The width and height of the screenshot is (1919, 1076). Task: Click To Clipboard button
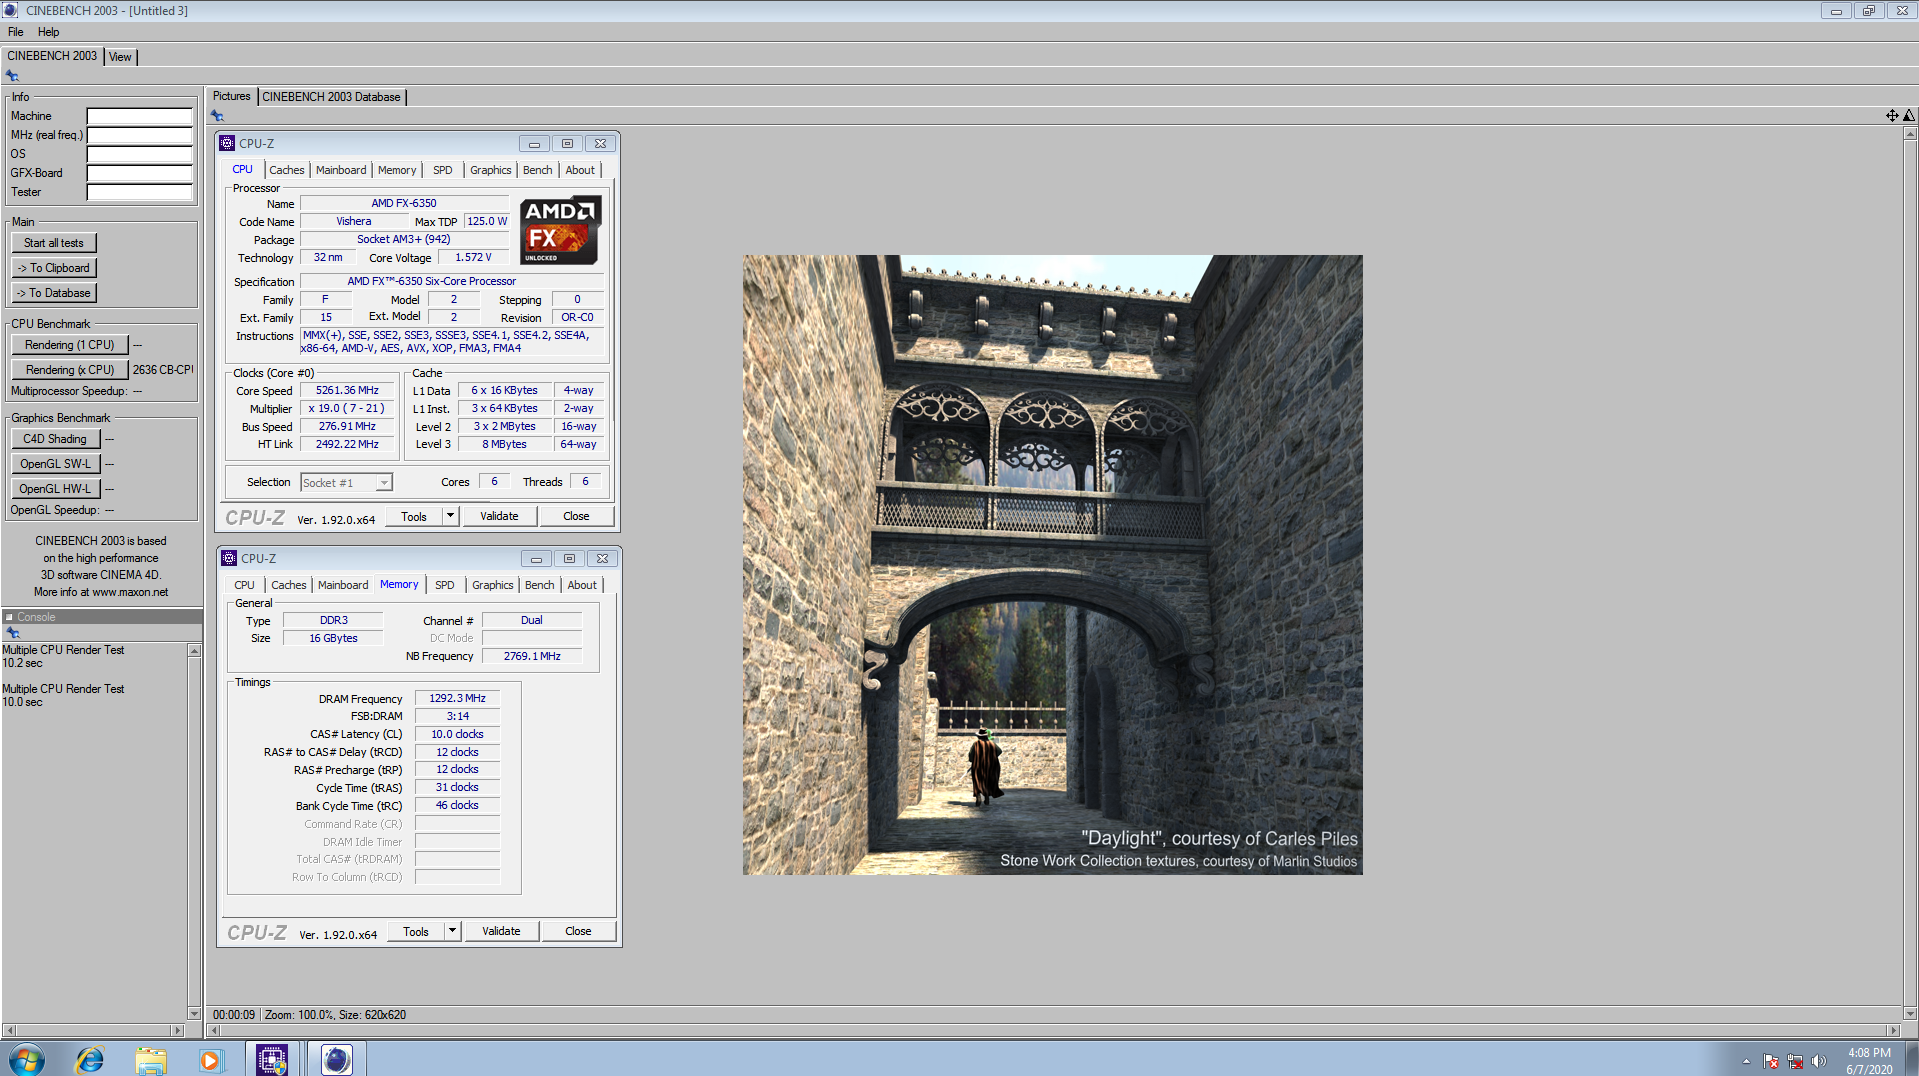tap(54, 268)
